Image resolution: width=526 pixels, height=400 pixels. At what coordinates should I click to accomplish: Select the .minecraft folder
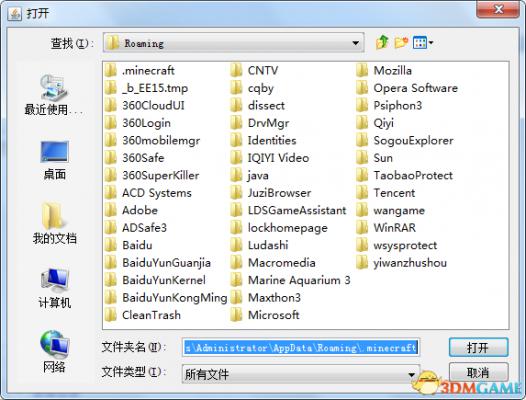[140, 70]
